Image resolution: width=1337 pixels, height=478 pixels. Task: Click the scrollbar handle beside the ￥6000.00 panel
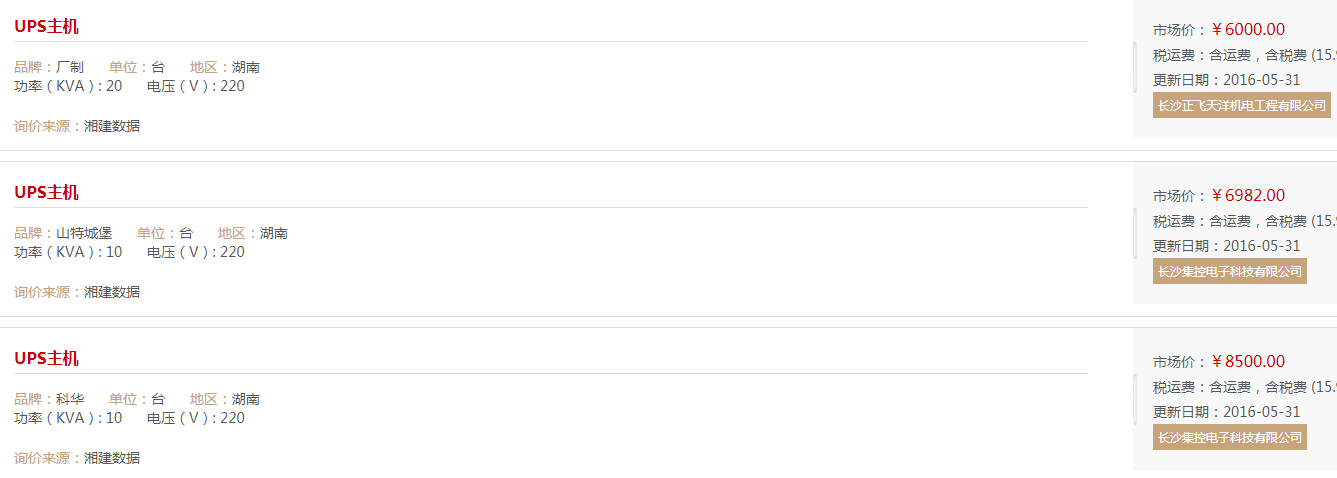coord(1135,67)
